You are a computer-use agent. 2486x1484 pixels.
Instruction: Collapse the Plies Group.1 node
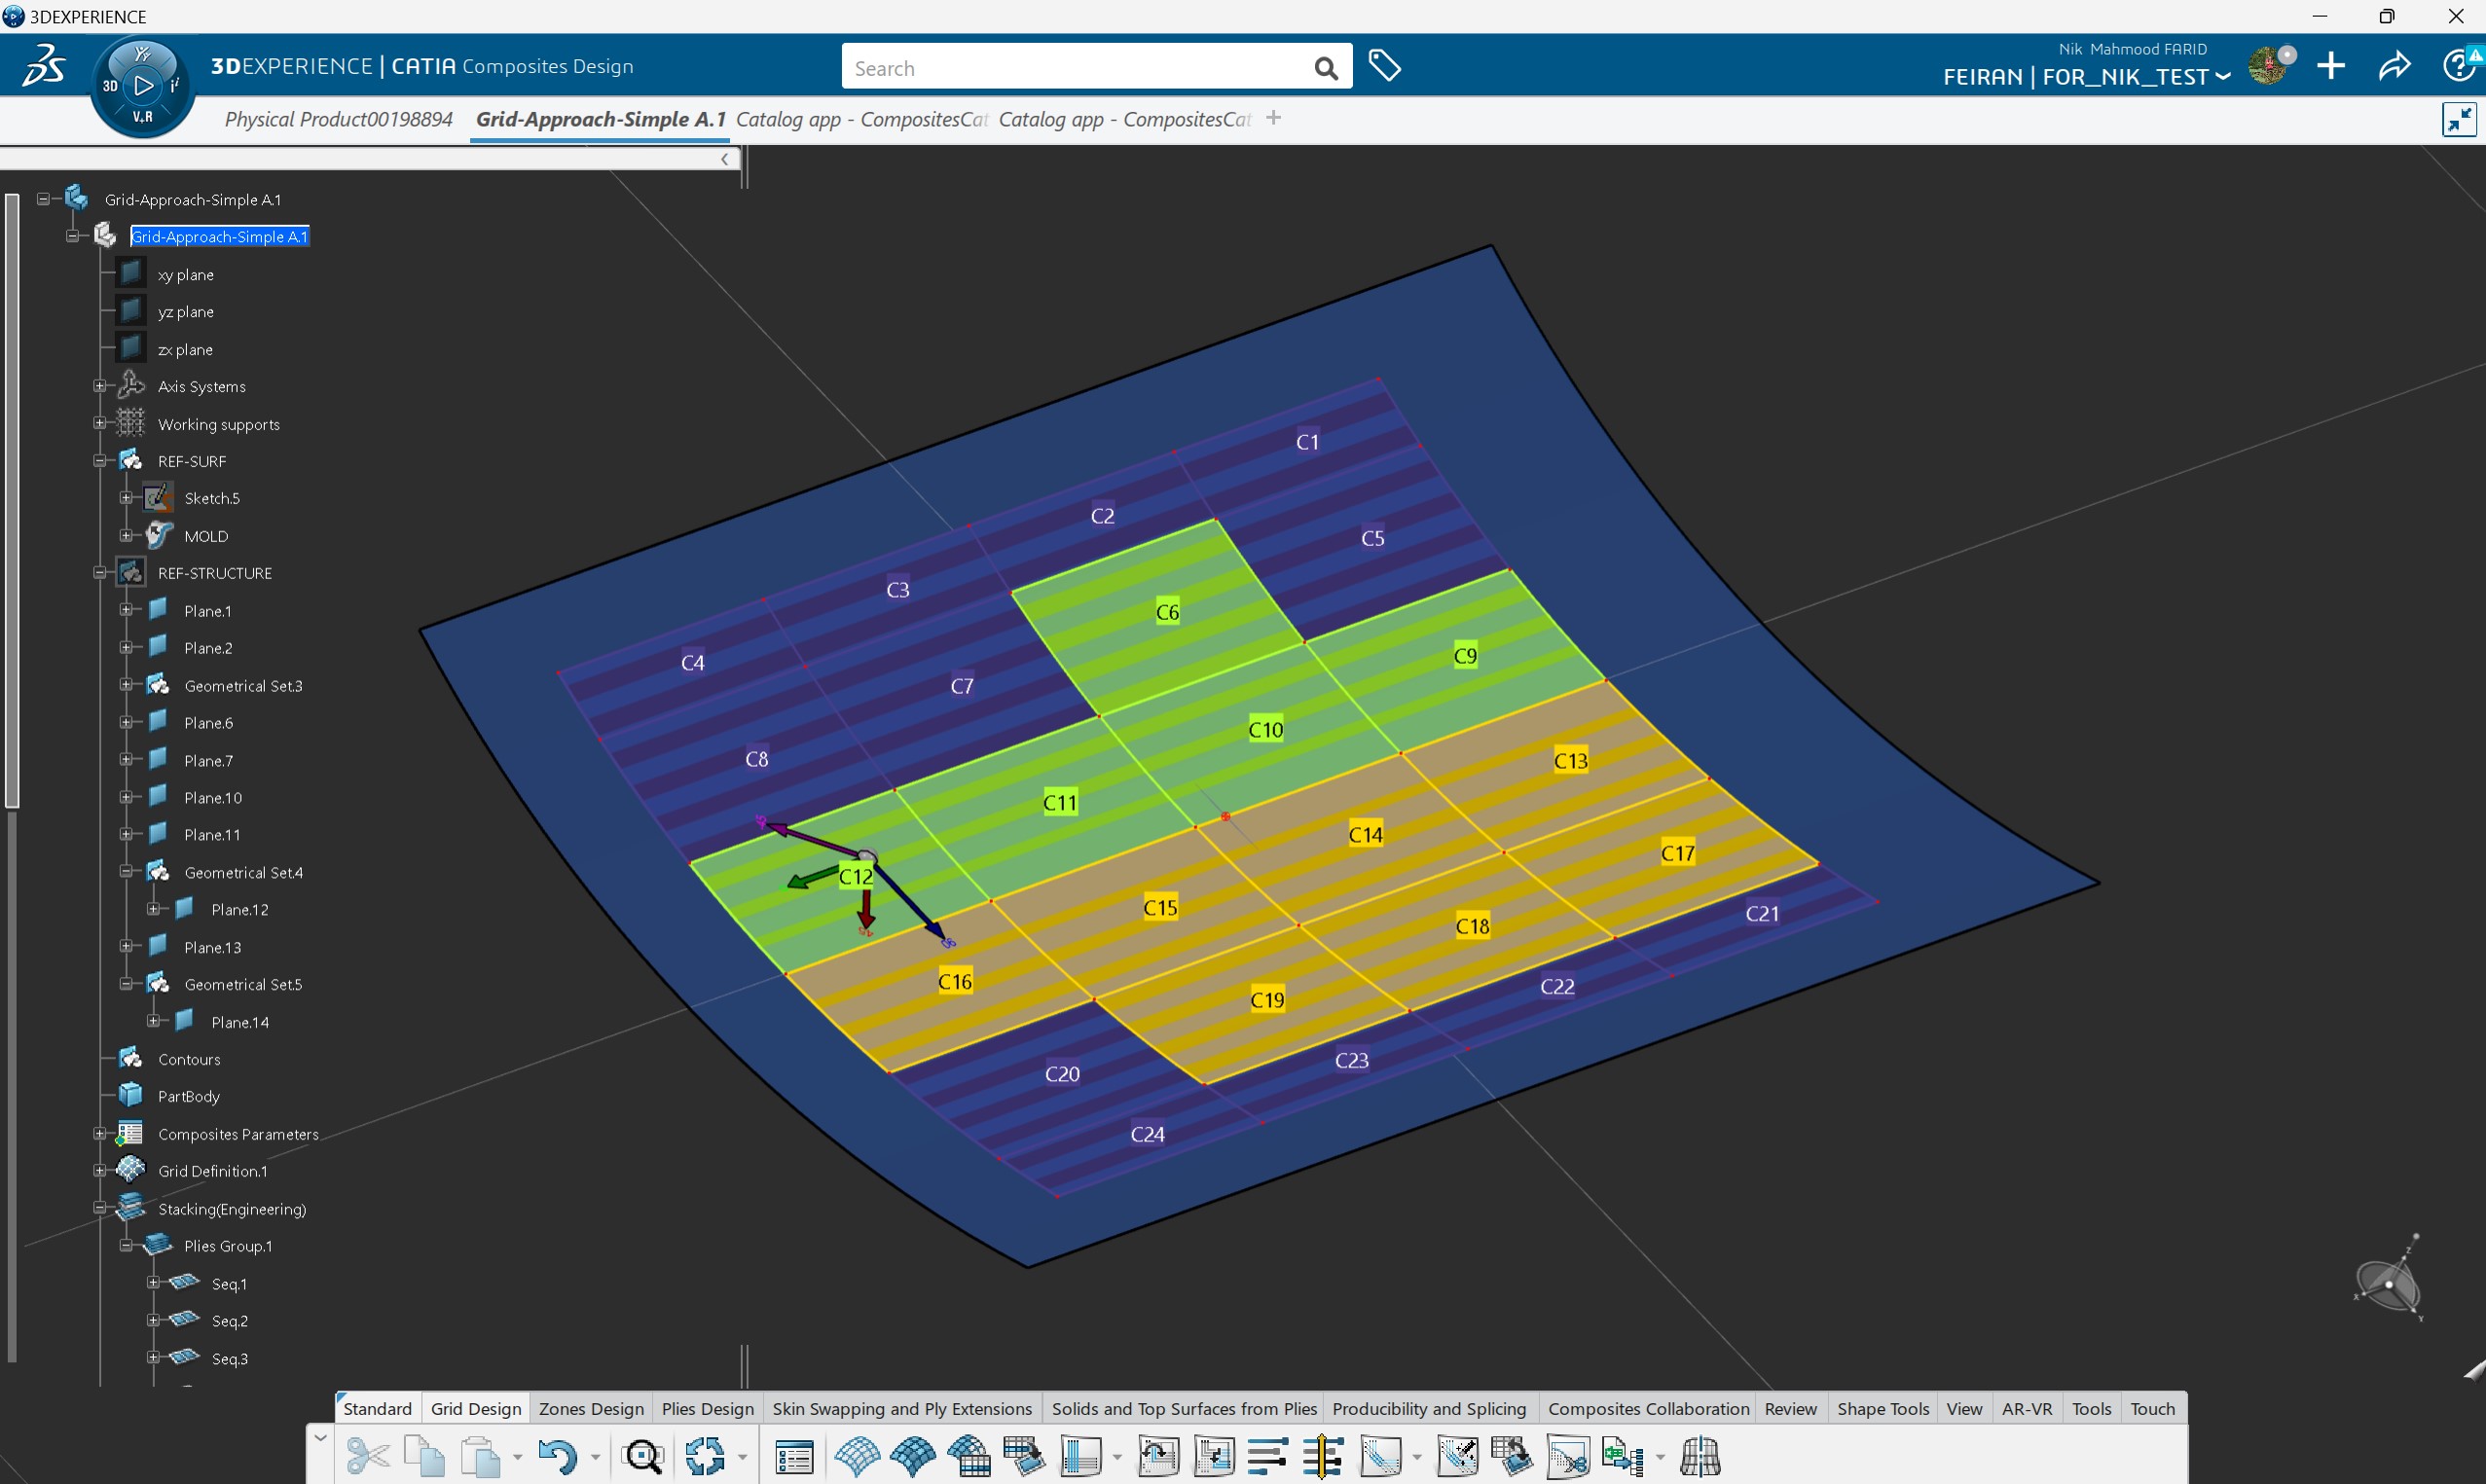(x=127, y=1245)
